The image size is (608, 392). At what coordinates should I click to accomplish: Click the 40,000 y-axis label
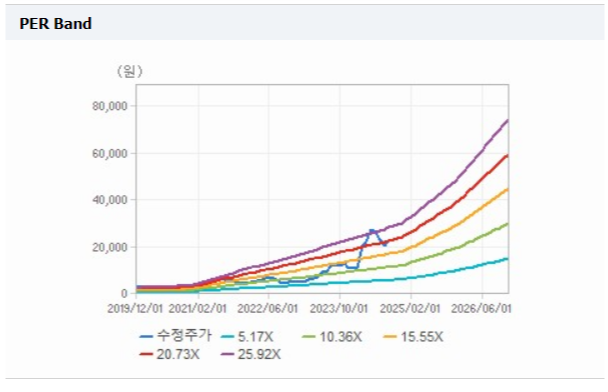point(110,200)
